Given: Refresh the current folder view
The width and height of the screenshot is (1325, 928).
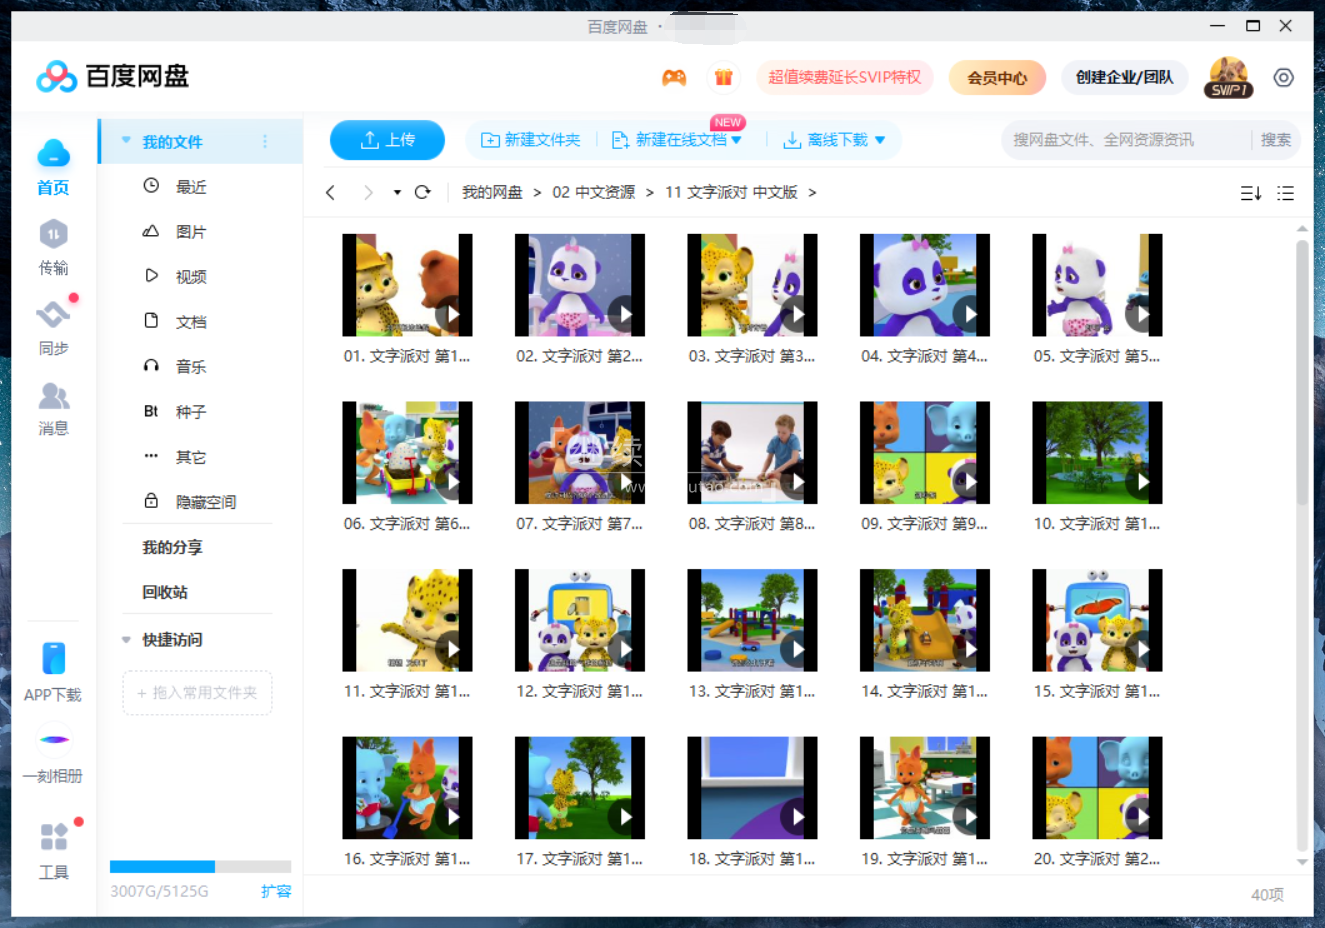Looking at the screenshot, I should pos(422,192).
